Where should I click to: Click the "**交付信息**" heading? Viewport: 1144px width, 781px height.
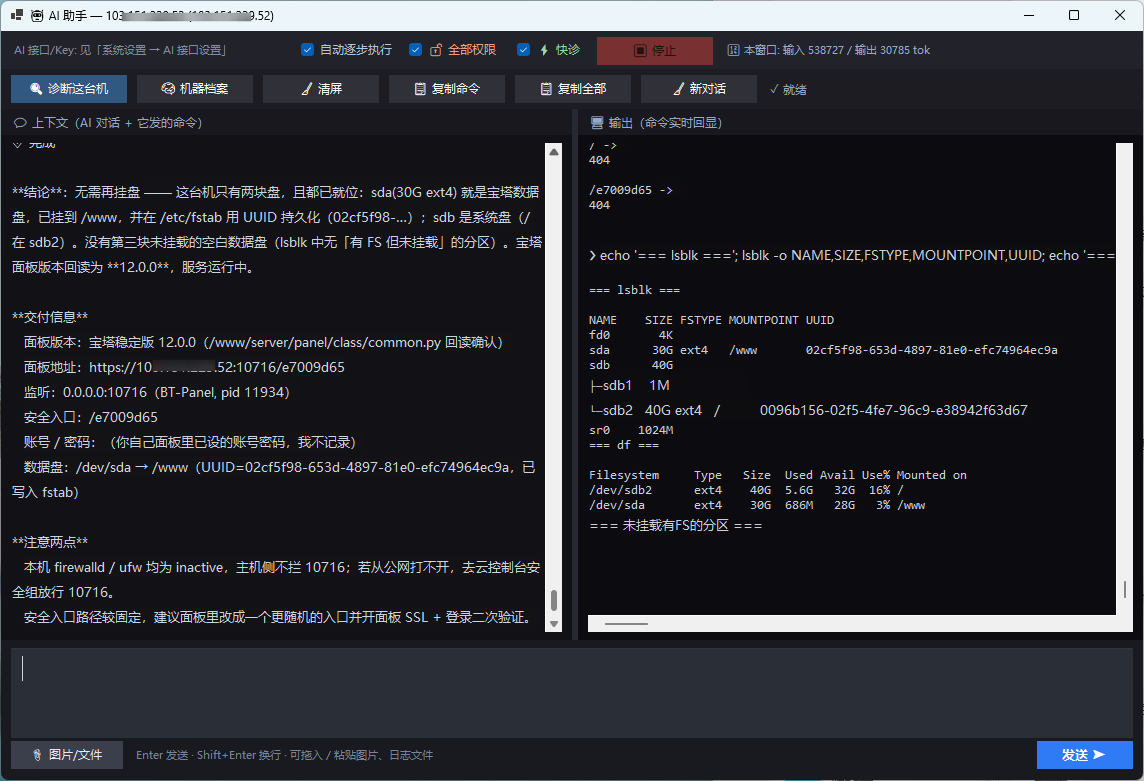click(x=50, y=318)
